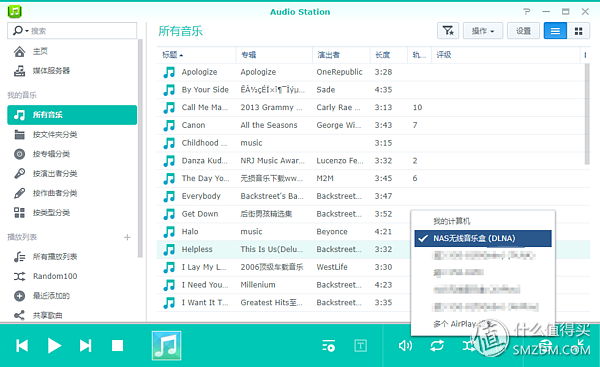This screenshot has width=600, height=367.
Task: Select the Halo song by Beyonce
Action: (283, 232)
